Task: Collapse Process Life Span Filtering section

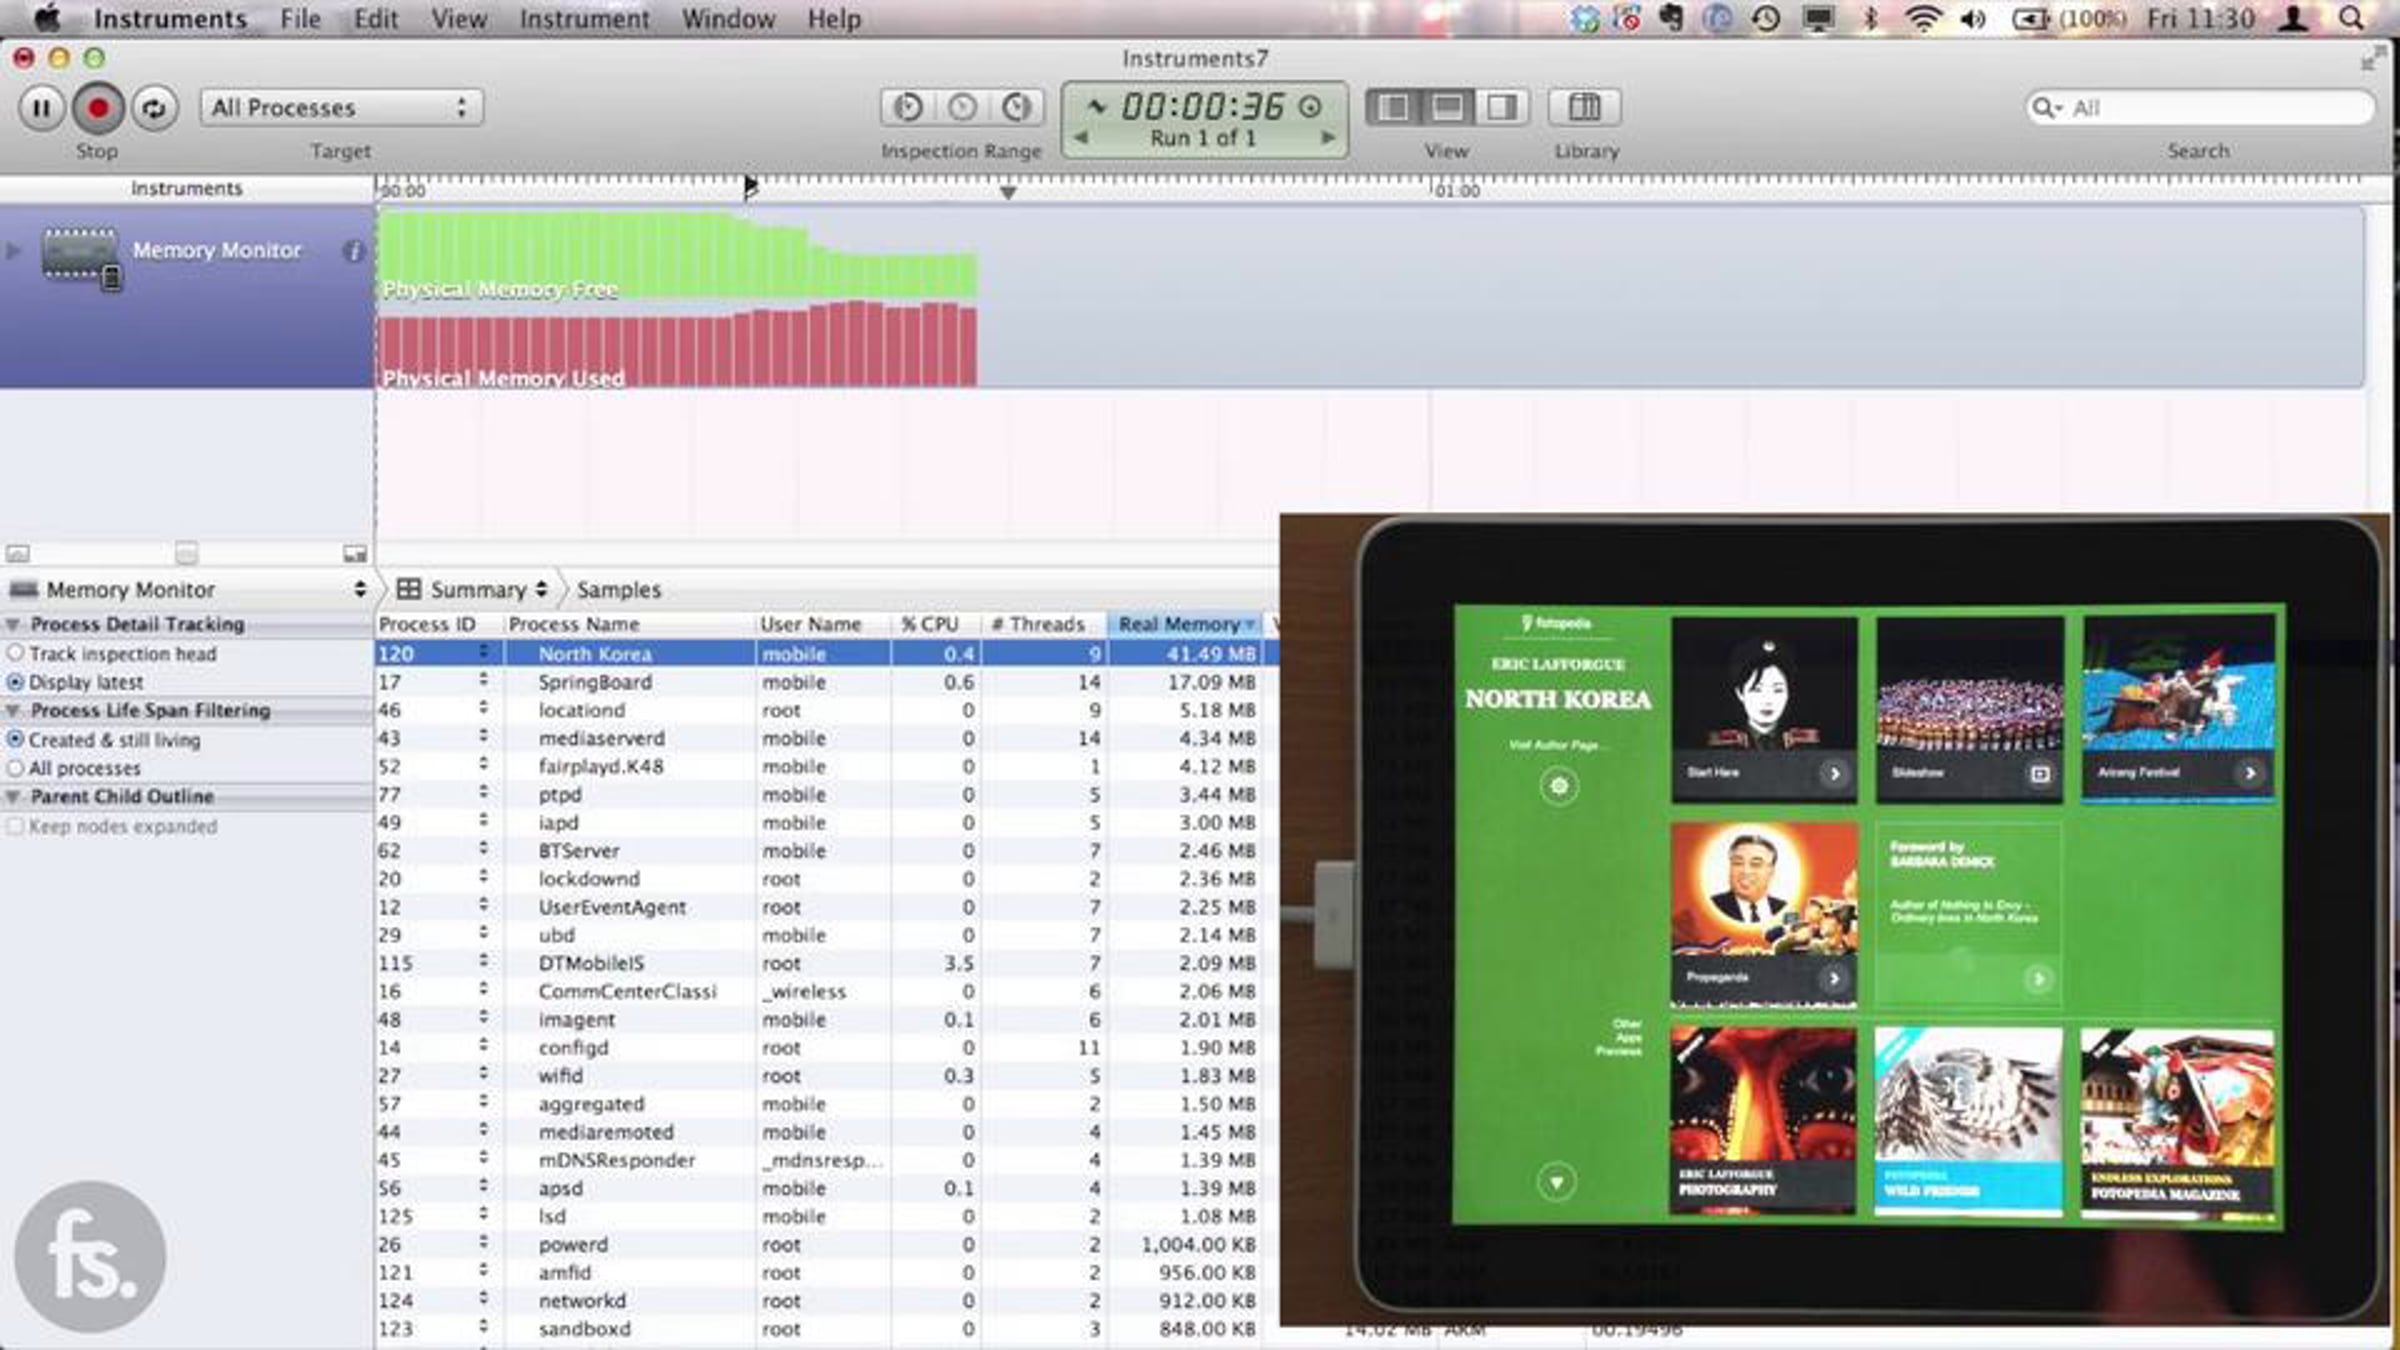Action: pos(13,710)
